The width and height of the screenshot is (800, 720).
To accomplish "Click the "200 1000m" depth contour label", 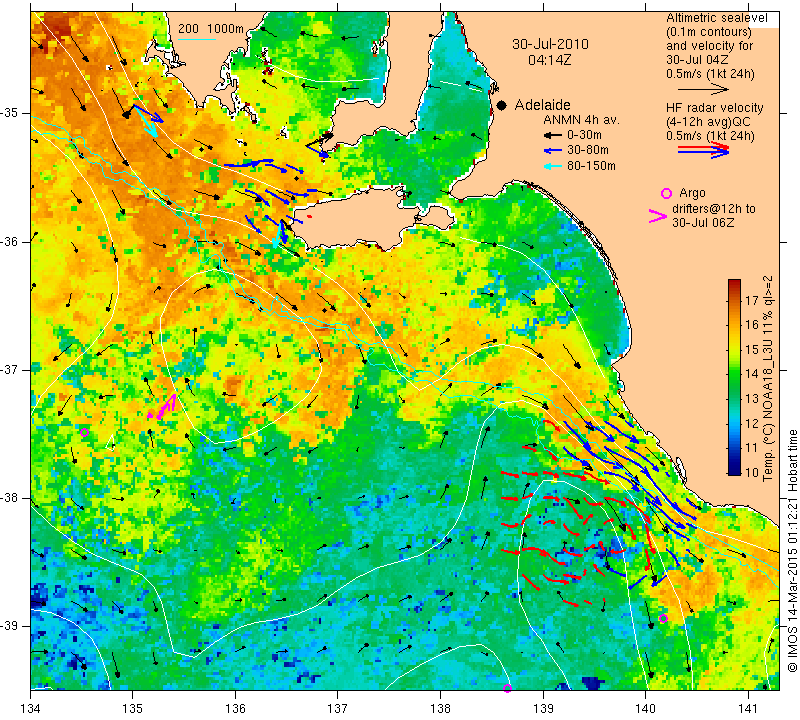I will coord(211,29).
